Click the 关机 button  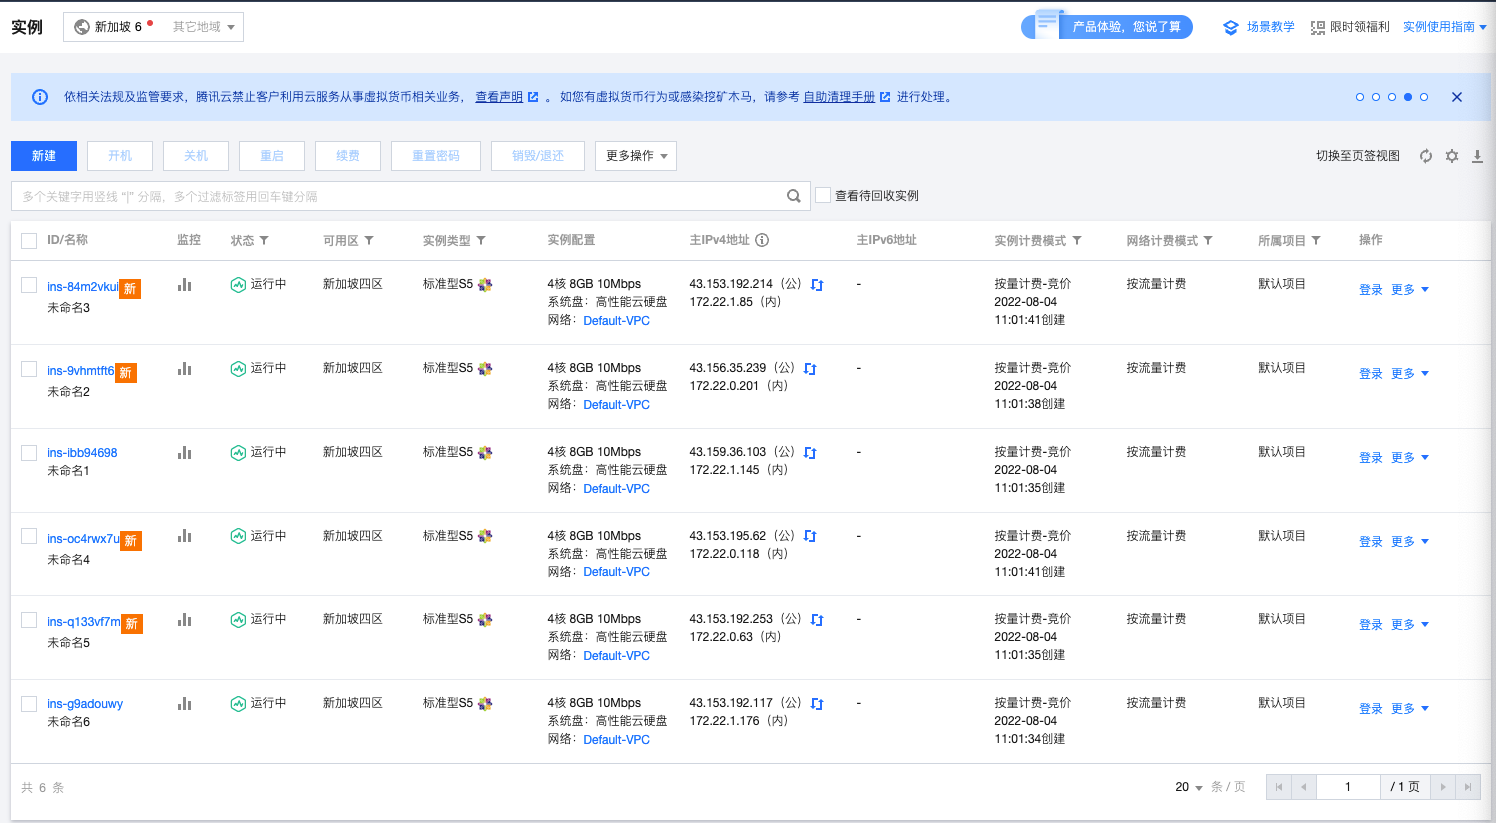coord(196,156)
